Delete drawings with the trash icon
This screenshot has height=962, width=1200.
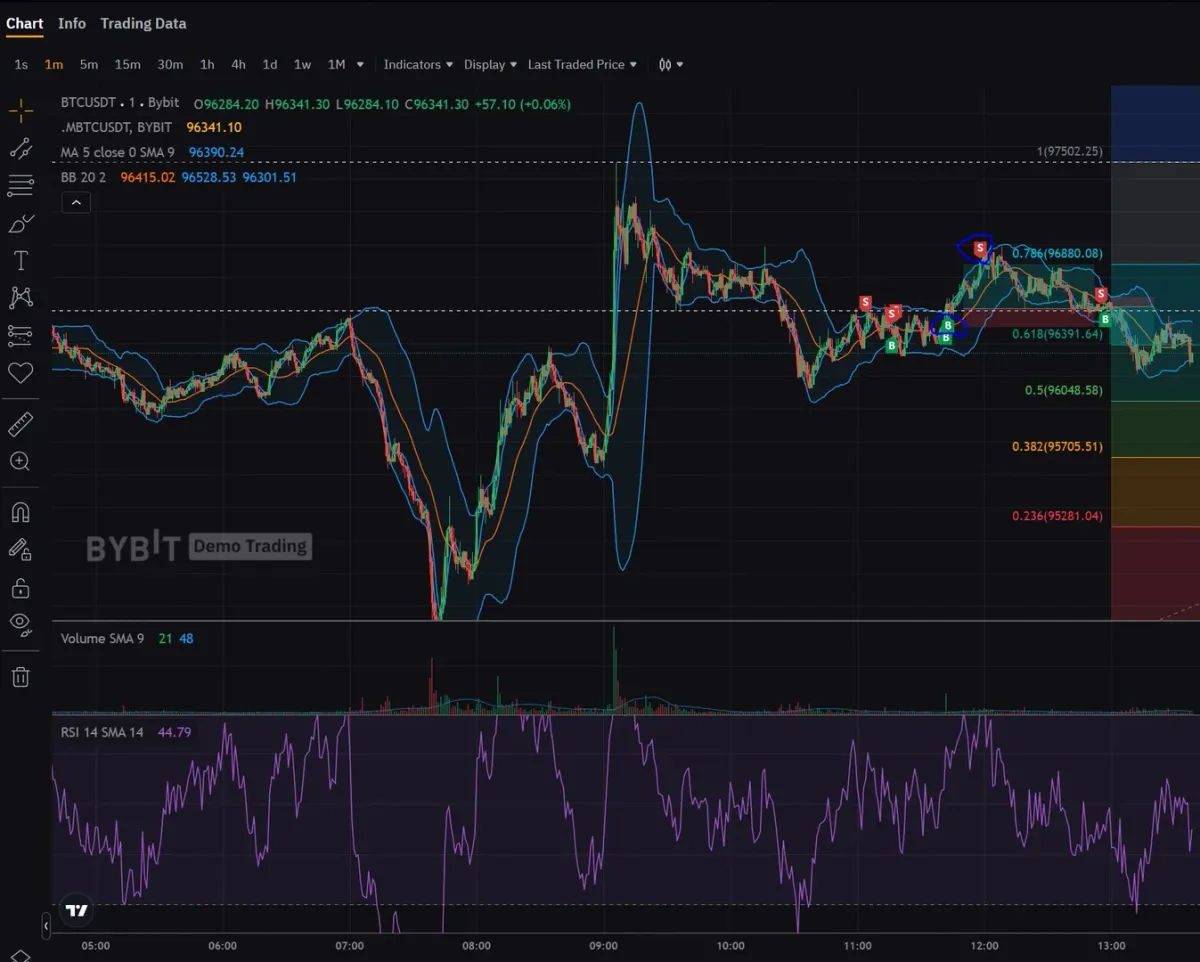pos(20,677)
